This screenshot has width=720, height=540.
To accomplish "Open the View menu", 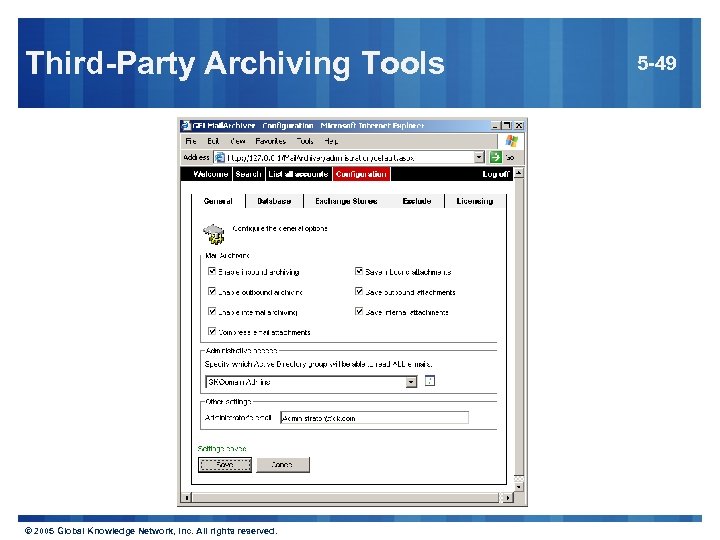I will tap(237, 141).
